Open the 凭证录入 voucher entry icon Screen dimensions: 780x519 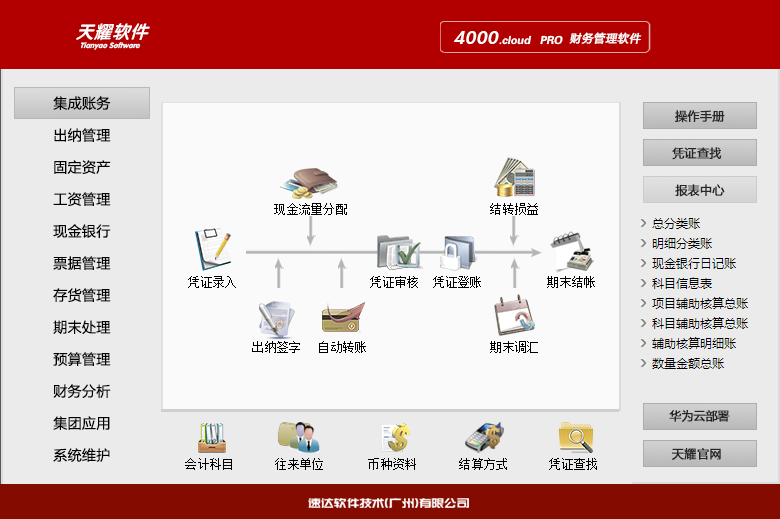pyautogui.click(x=212, y=249)
